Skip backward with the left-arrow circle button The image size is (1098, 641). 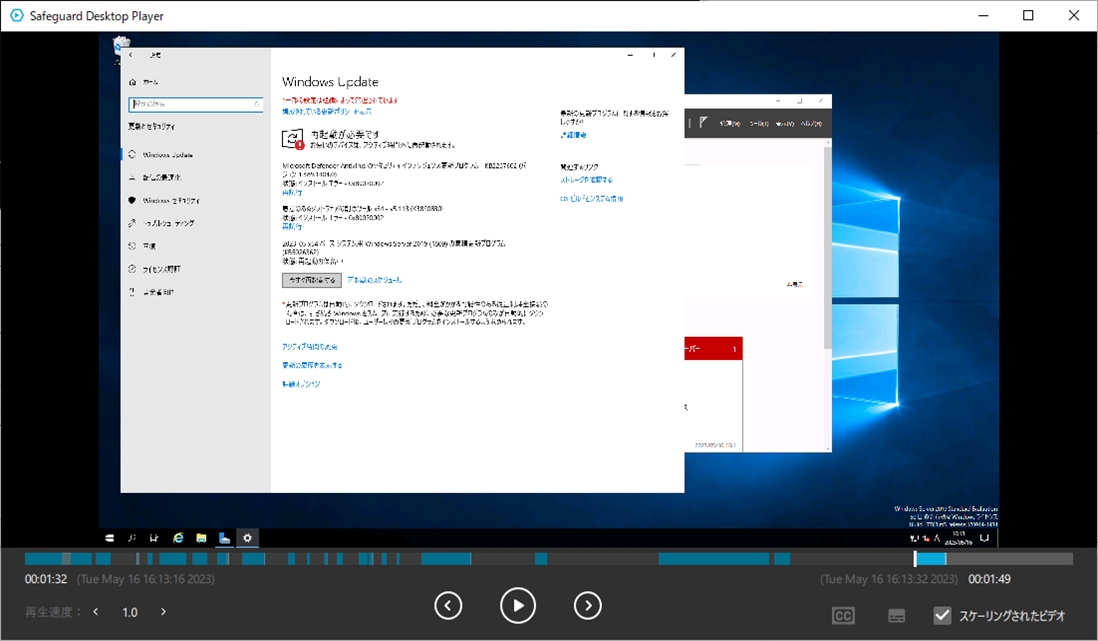coord(448,605)
